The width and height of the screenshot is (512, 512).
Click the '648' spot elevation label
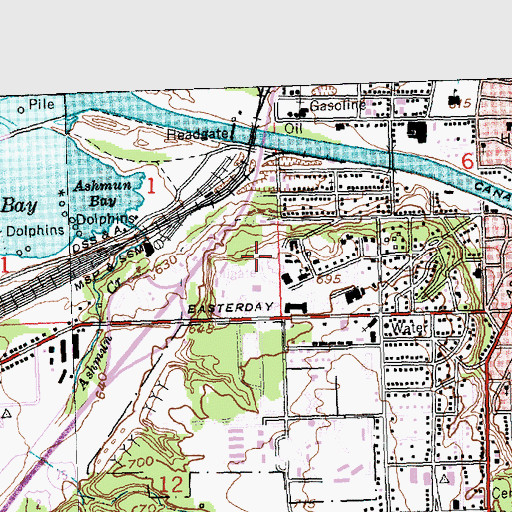(202, 329)
